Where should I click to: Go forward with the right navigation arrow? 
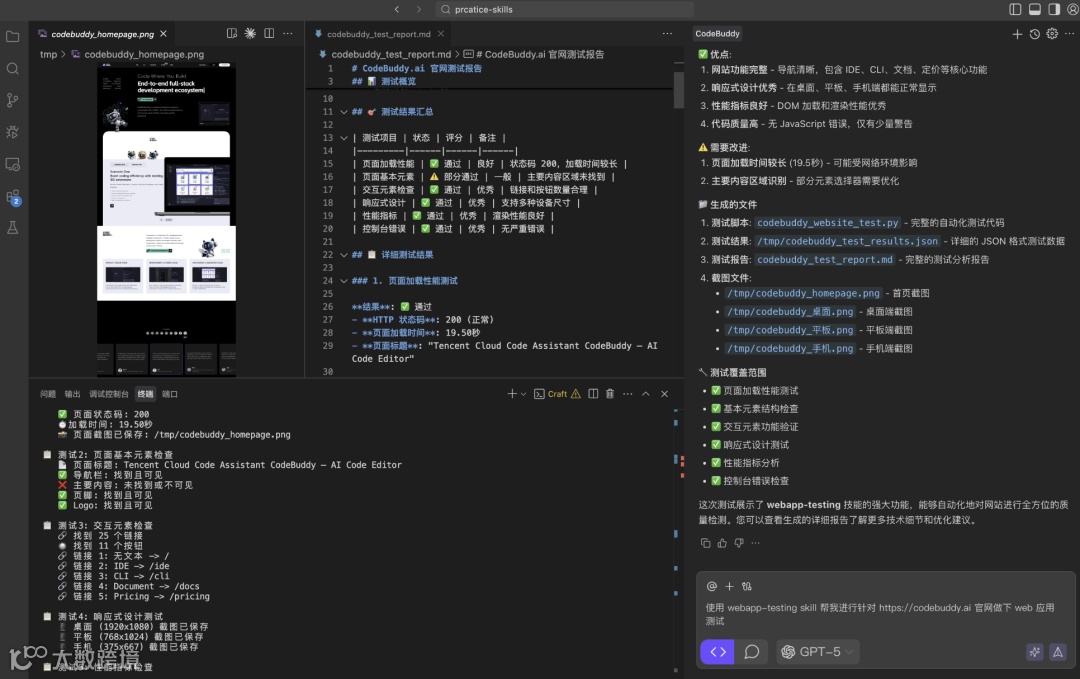(x=419, y=9)
